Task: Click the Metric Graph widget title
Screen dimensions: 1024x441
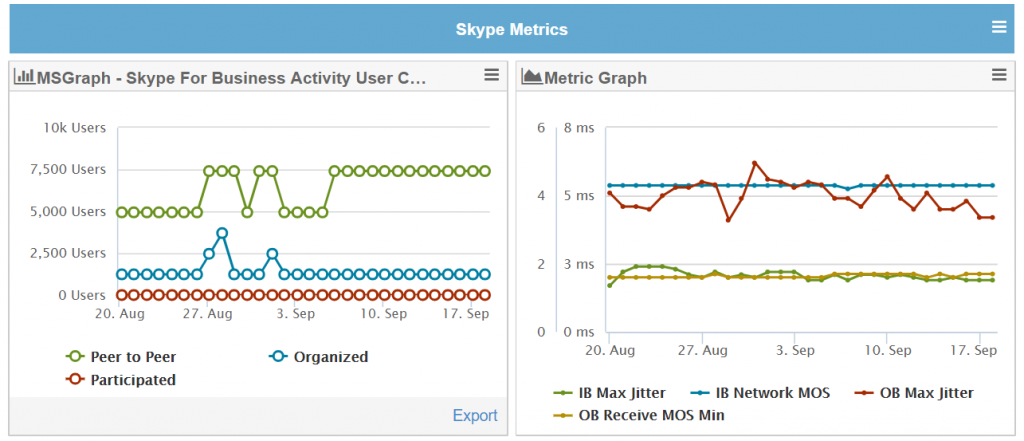Action: [x=595, y=78]
